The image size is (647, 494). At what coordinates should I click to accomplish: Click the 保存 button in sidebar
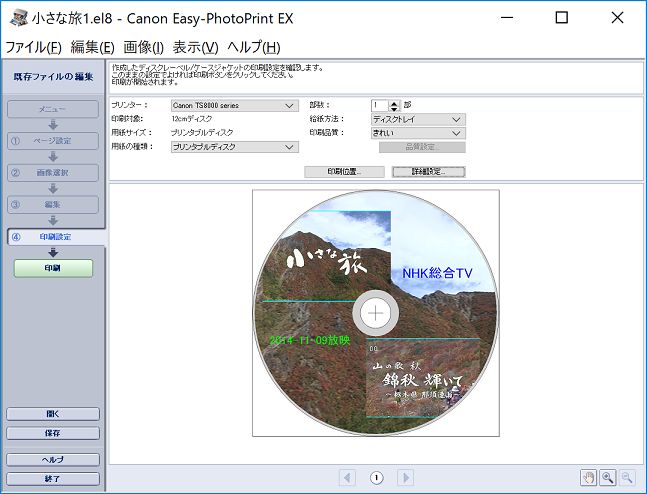(x=53, y=433)
